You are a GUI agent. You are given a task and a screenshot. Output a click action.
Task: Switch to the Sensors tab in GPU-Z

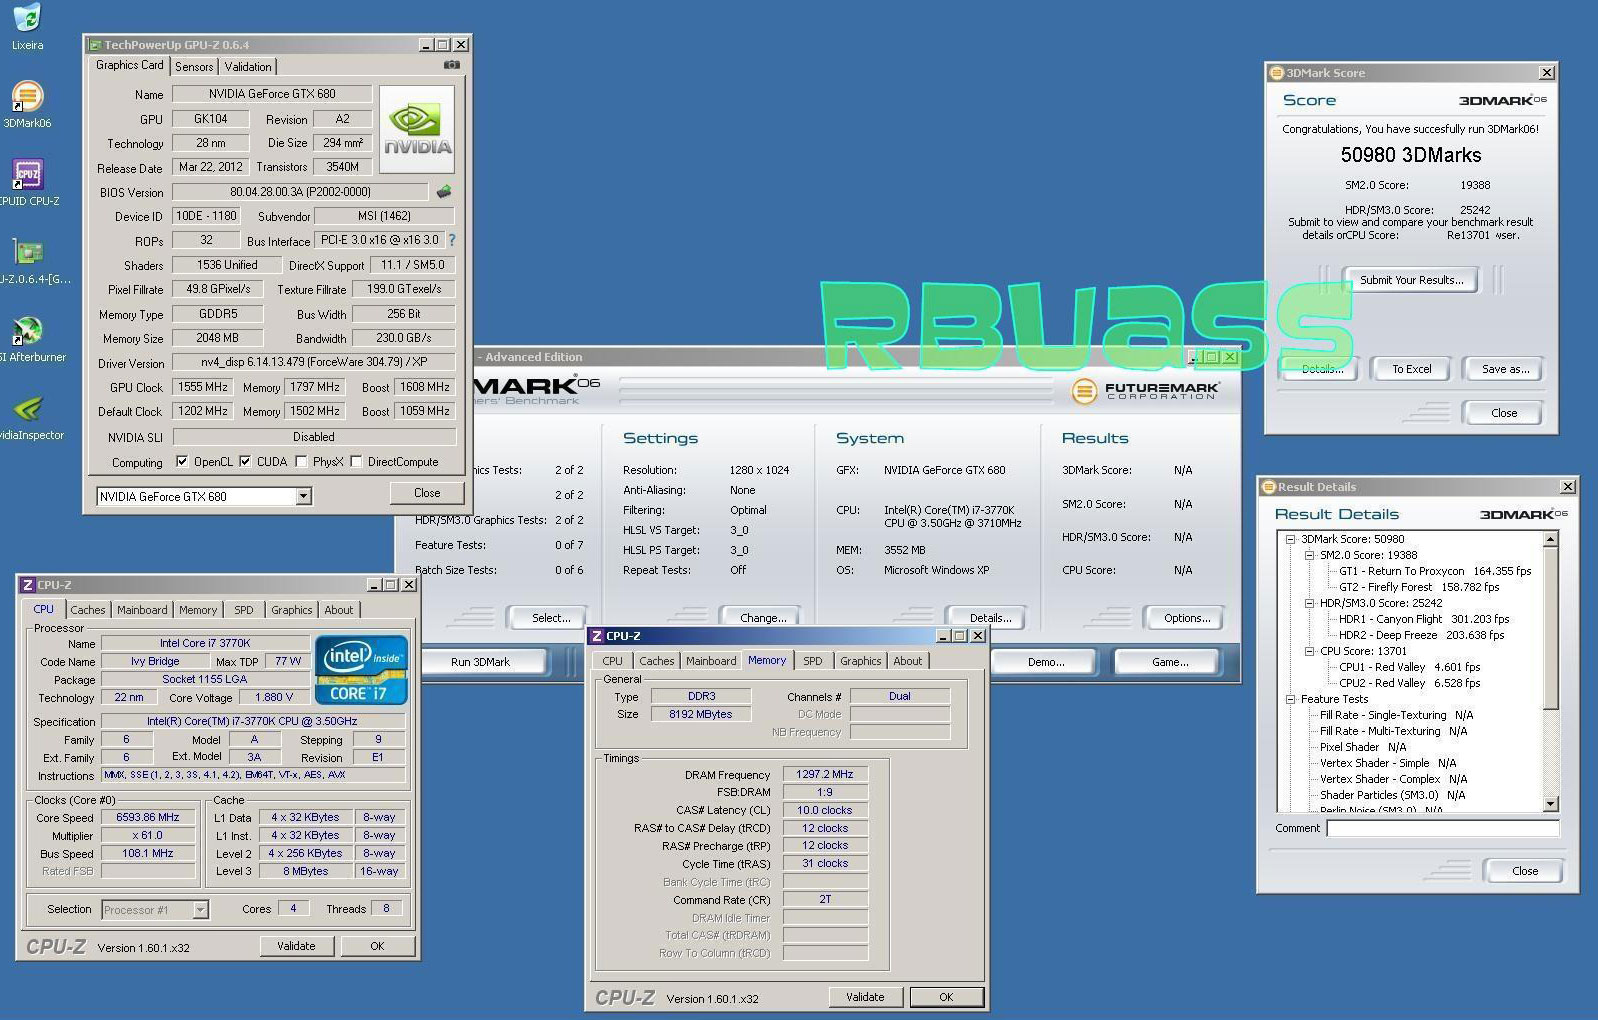tap(194, 67)
